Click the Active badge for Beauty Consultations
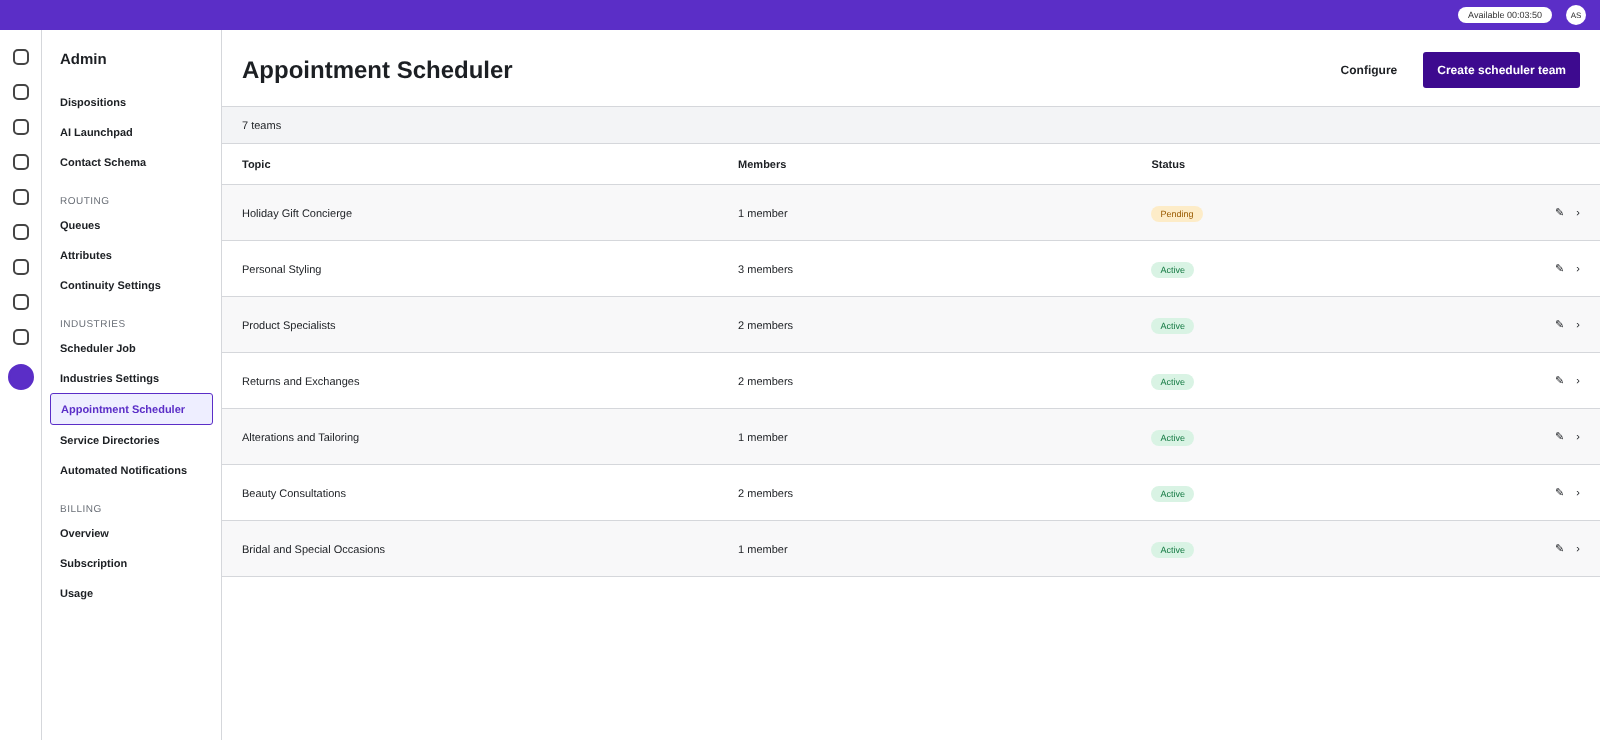Image resolution: width=1600 pixels, height=740 pixels. pos(1172,494)
